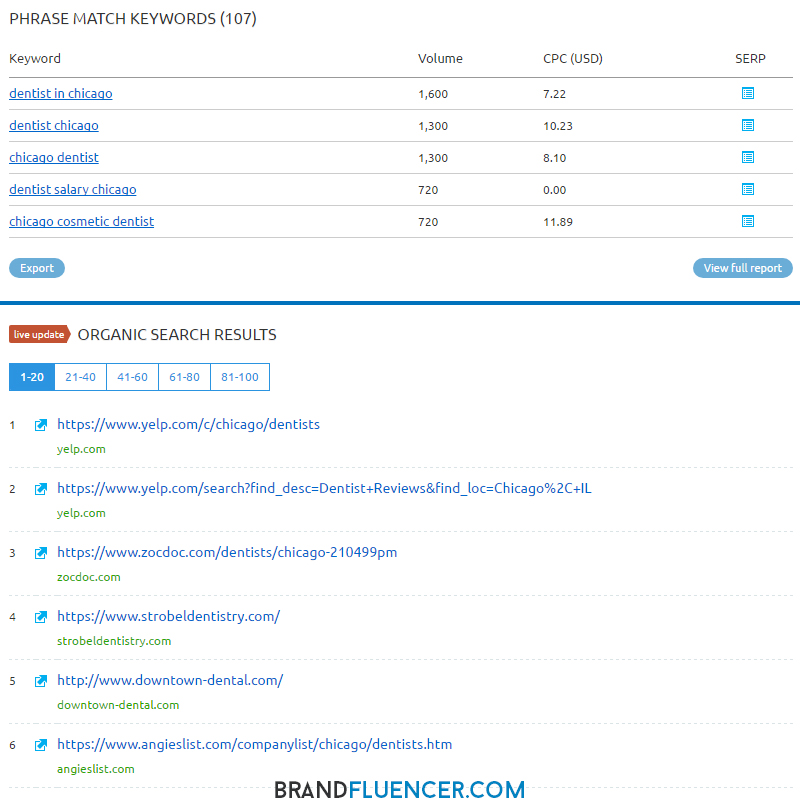Click the volume value 1,600

pyautogui.click(x=433, y=94)
